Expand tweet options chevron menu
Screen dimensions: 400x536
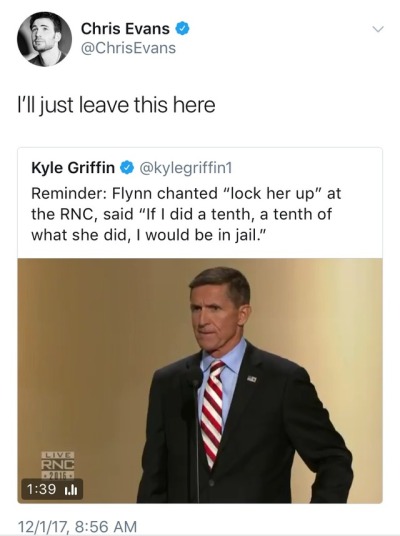[x=378, y=29]
